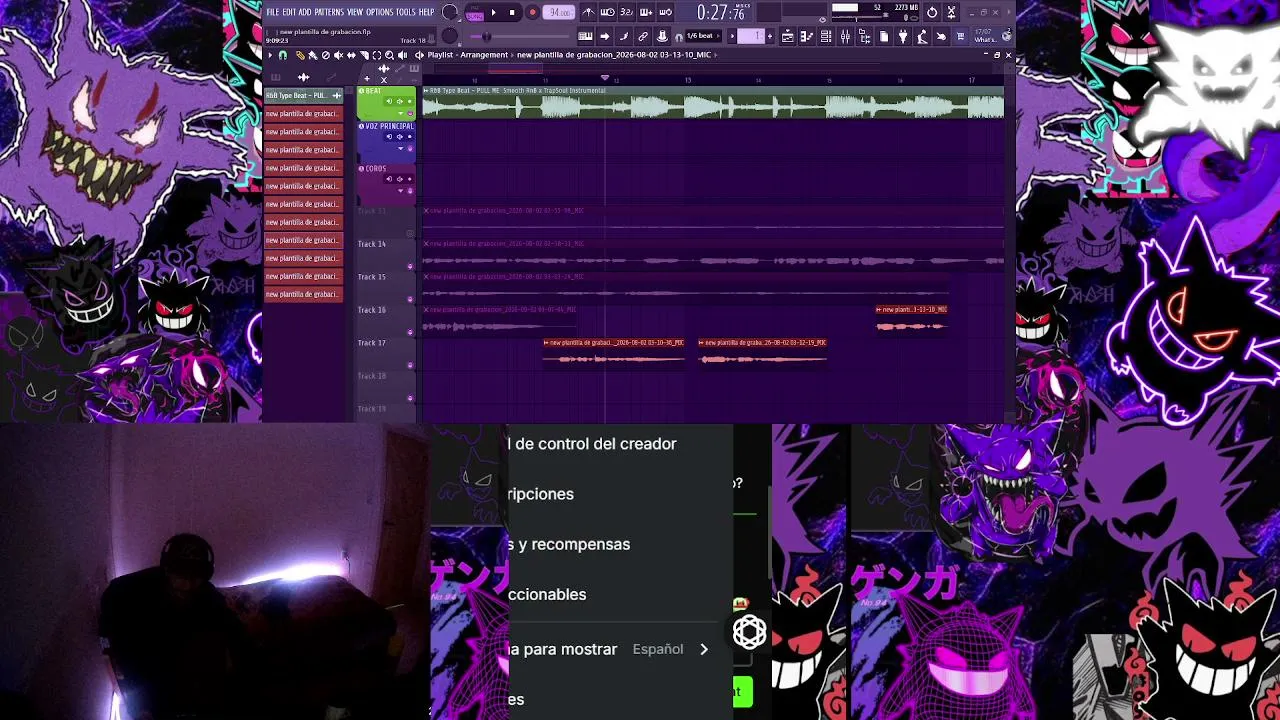Select the playlist Delete tool
Image resolution: width=1280 pixels, height=720 pixels.
coord(326,55)
